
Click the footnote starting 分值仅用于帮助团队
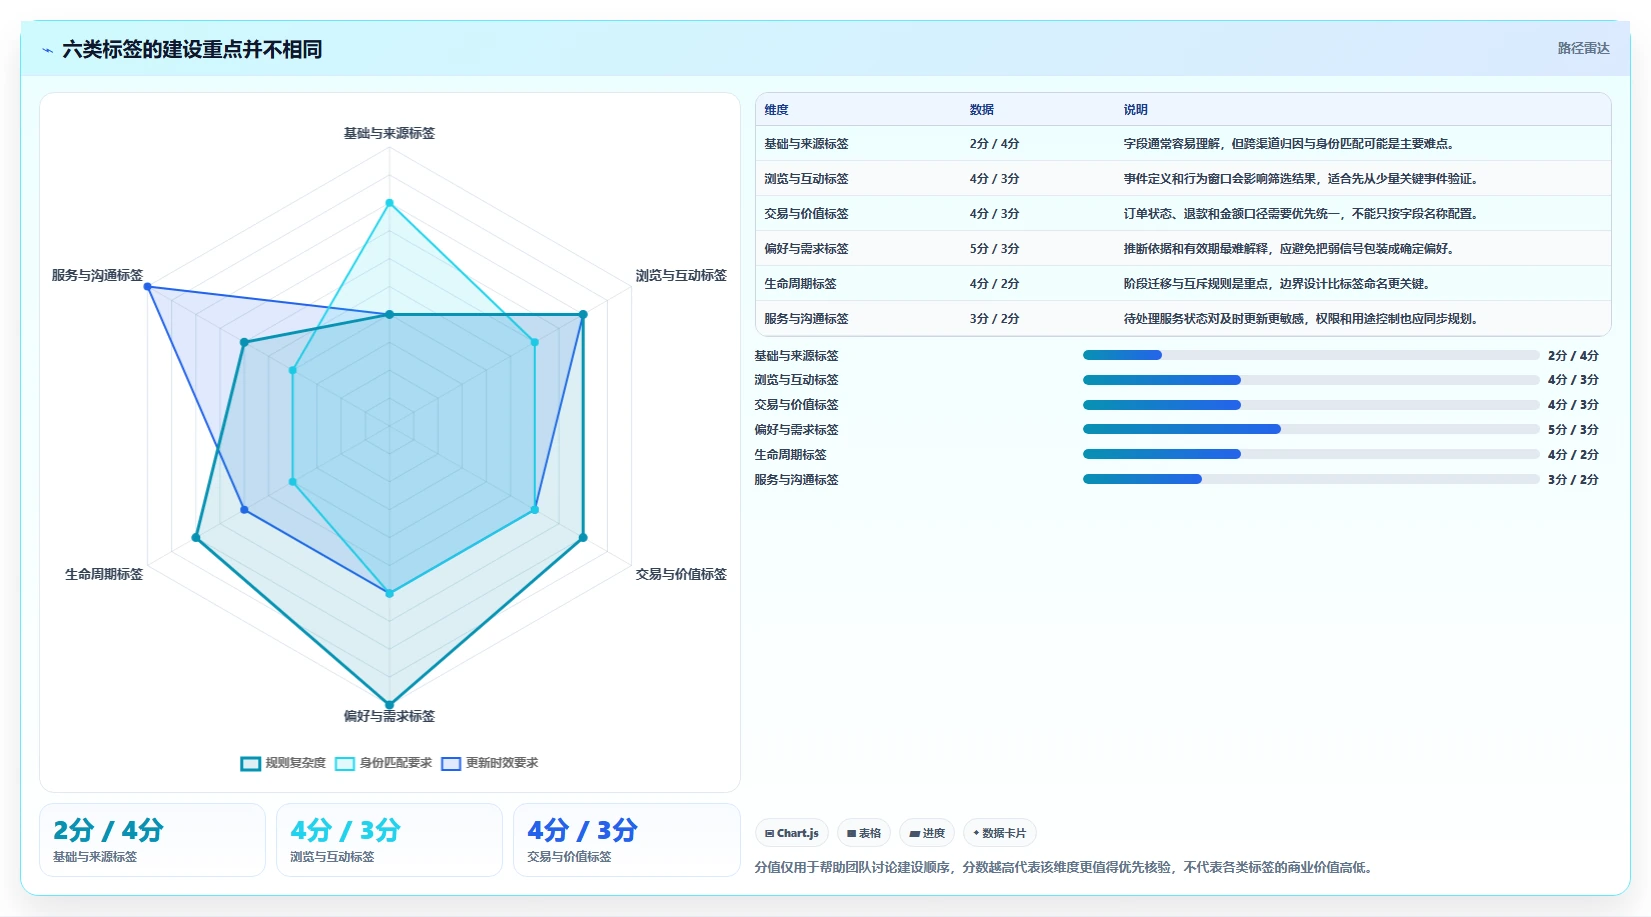coord(1066,868)
